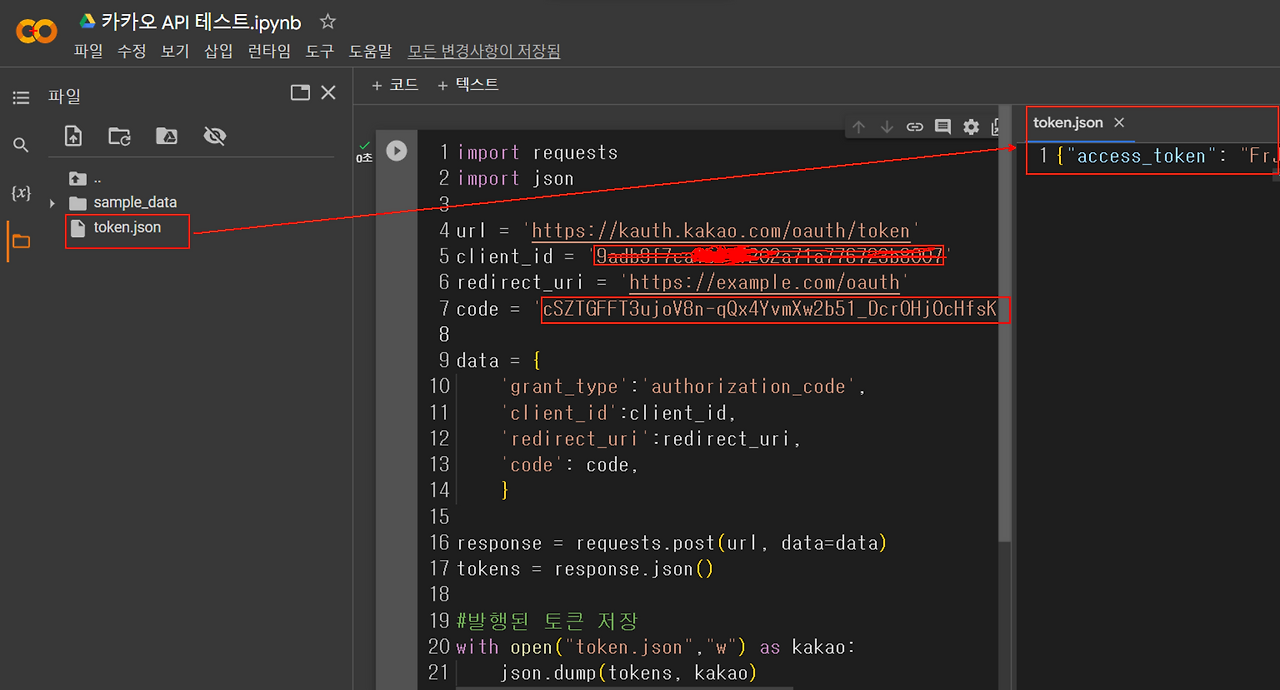Toggle hidden files visibility eye icon
This screenshot has width=1280, height=690.
click(214, 136)
